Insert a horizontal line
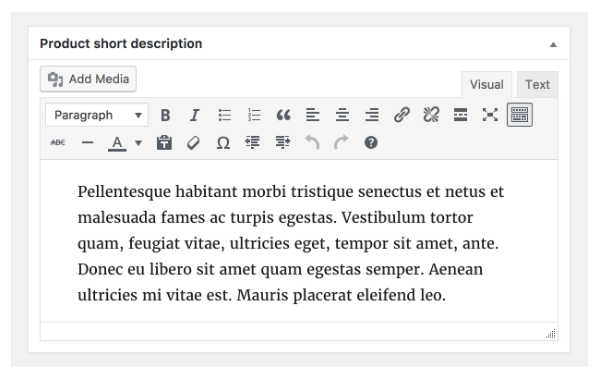This screenshot has height=378, width=603. [88, 143]
